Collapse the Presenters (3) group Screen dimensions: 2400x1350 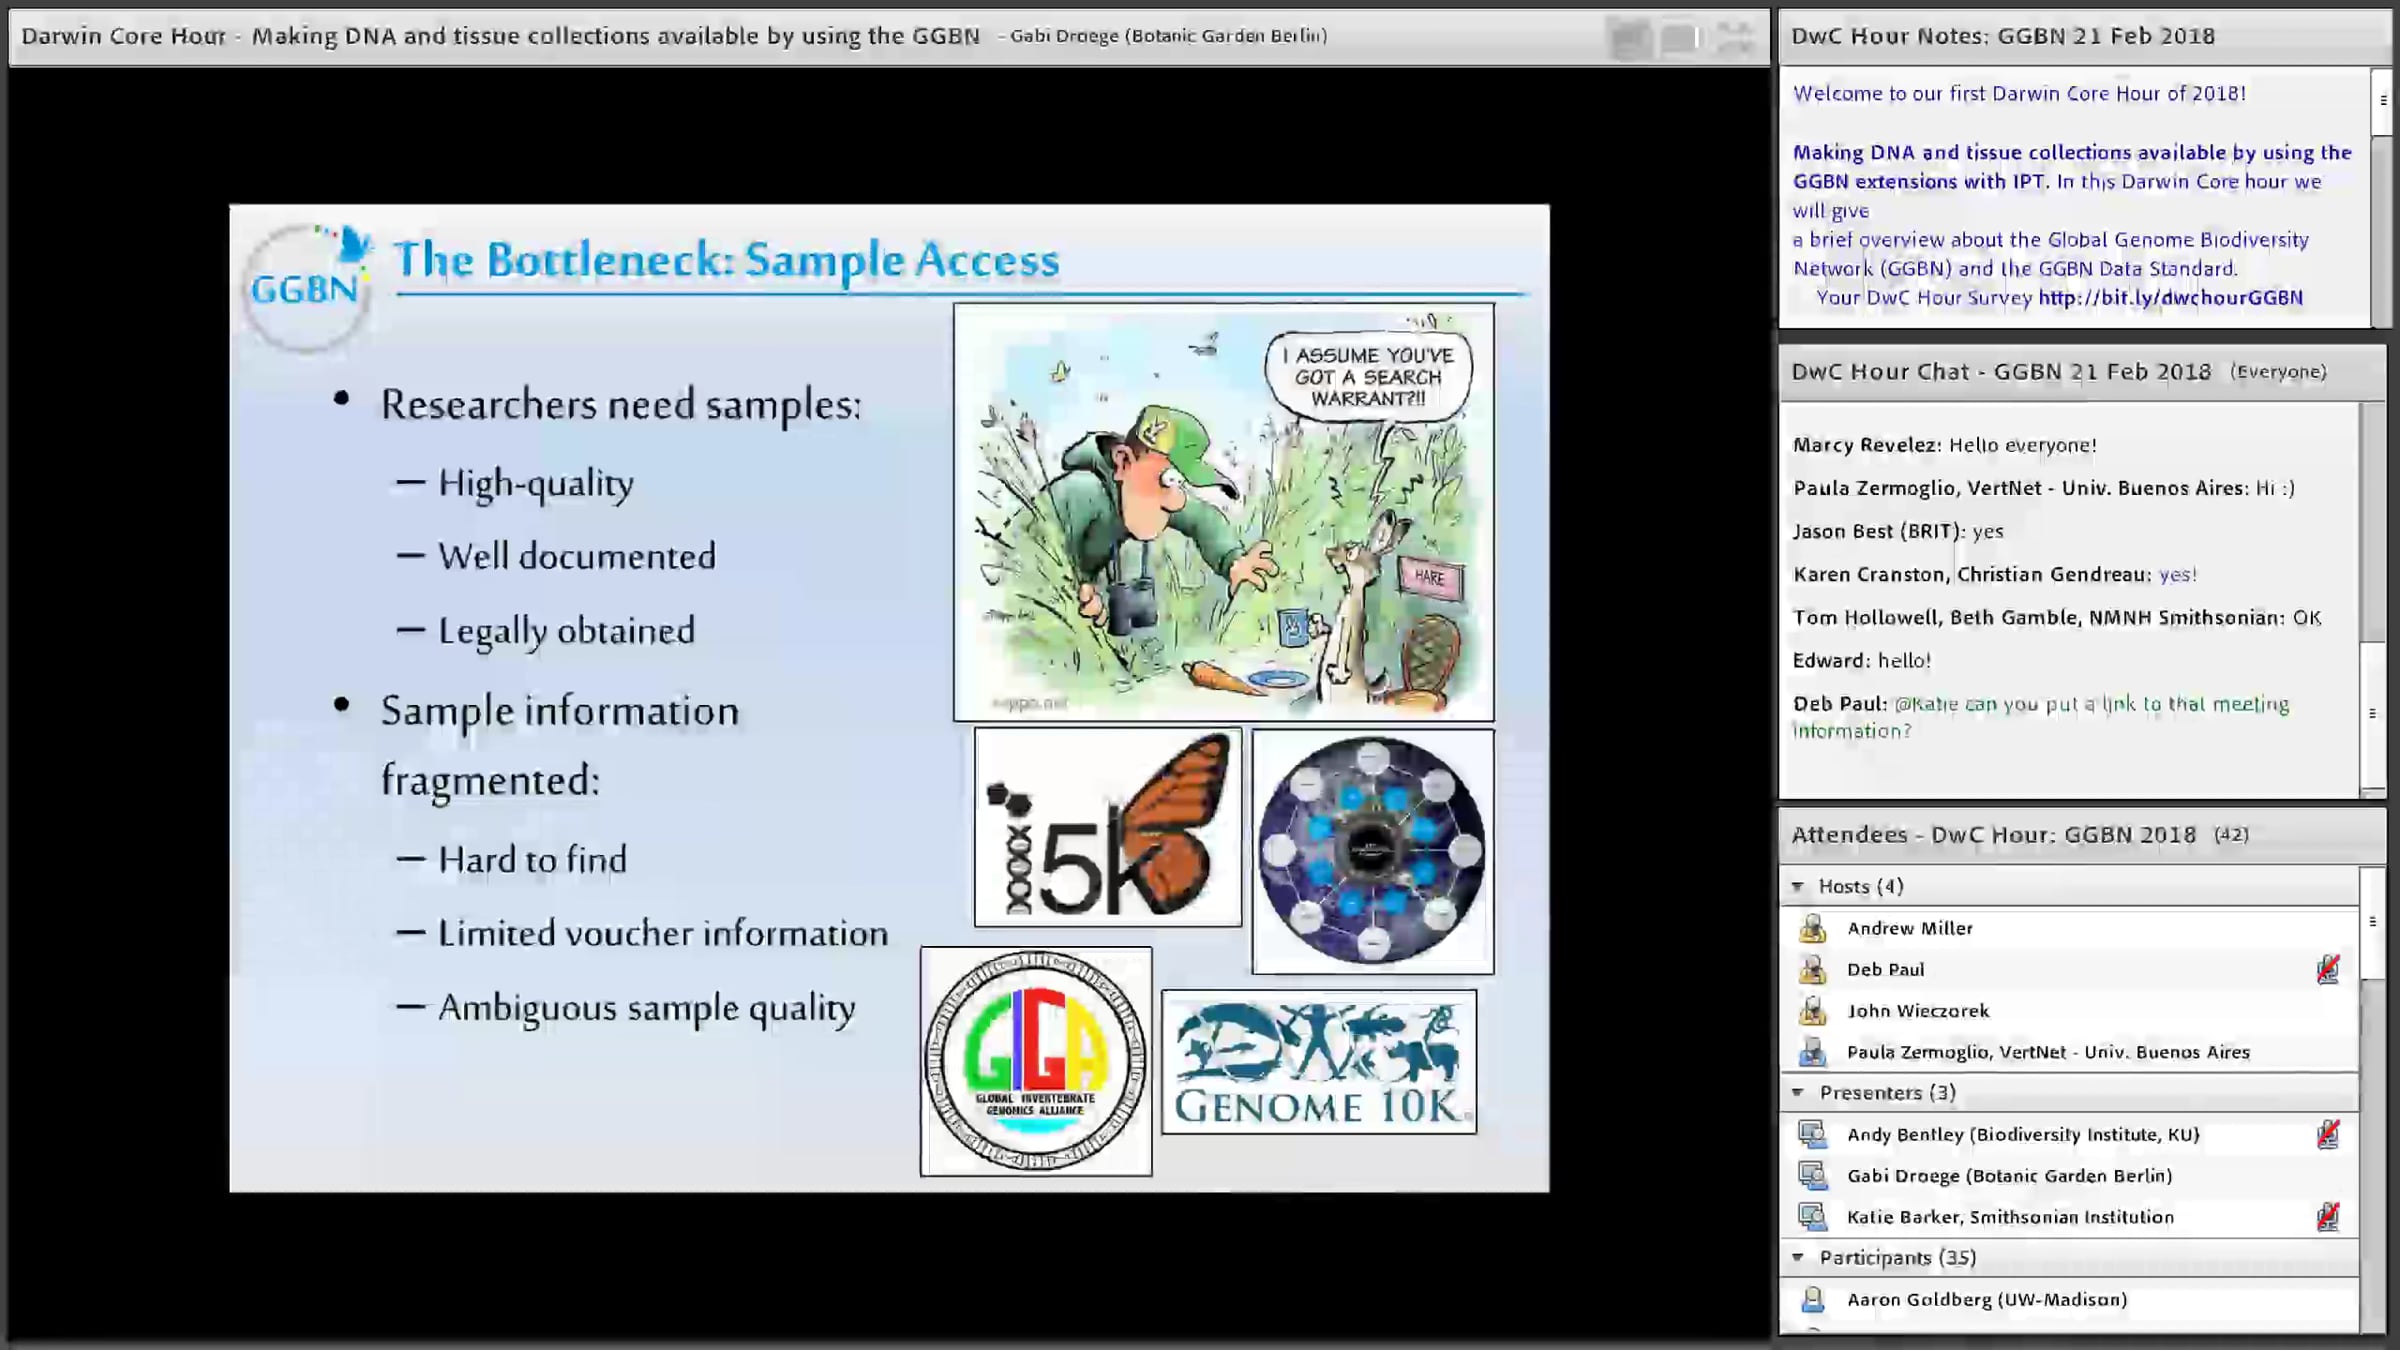1798,1093
